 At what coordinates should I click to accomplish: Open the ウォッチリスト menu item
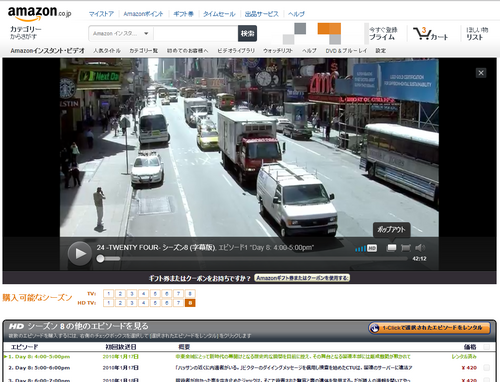pyautogui.click(x=278, y=51)
